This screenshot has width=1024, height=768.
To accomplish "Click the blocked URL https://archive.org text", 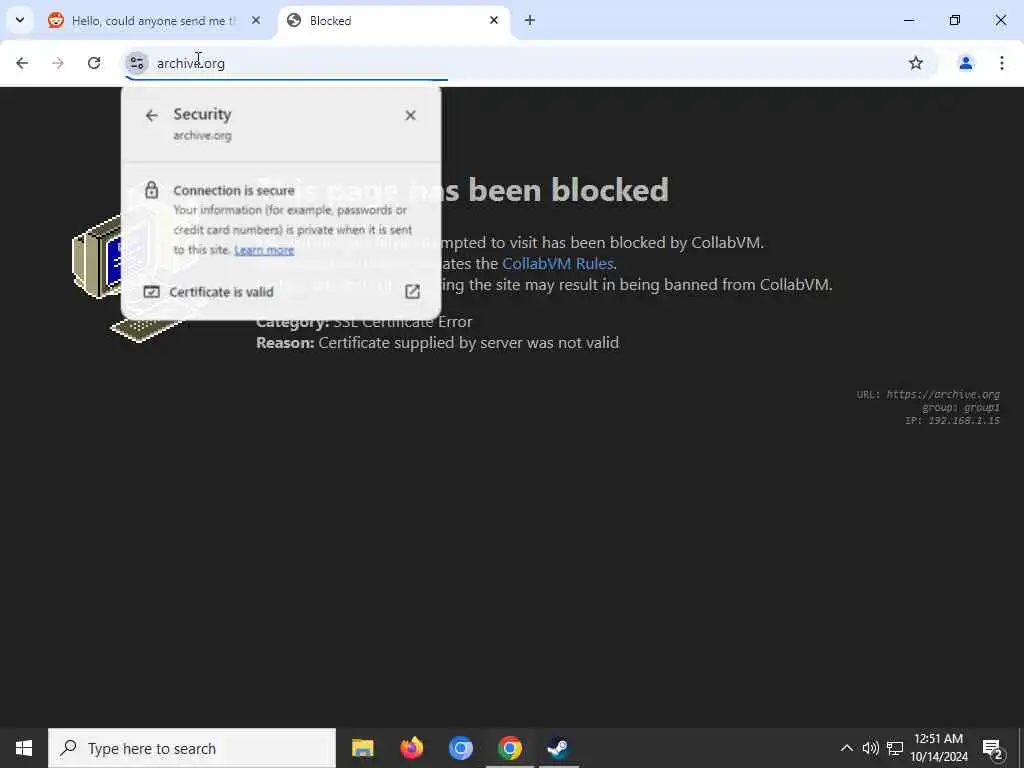I will click(x=942, y=394).
